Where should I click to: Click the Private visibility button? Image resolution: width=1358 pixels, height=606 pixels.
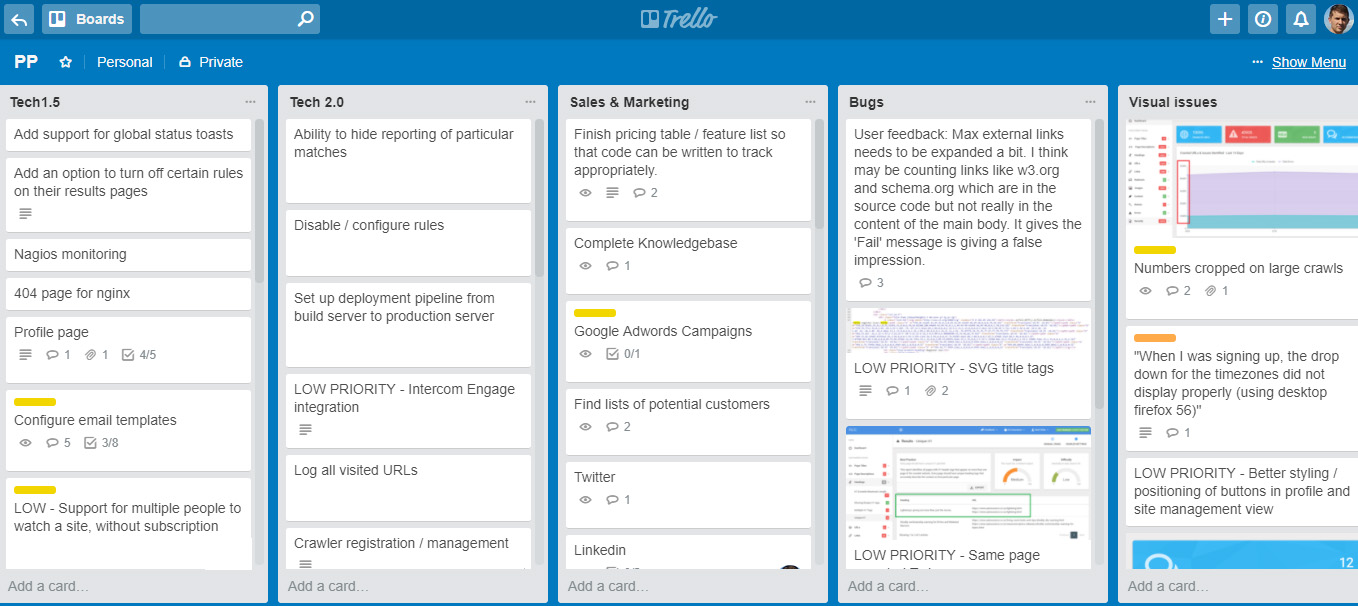(x=211, y=62)
